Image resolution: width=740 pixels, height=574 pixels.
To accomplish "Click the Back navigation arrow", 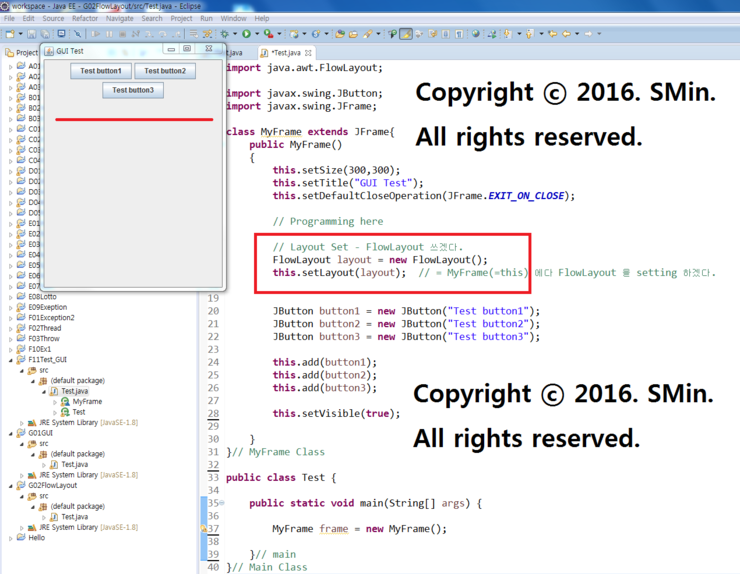I will (566, 34).
